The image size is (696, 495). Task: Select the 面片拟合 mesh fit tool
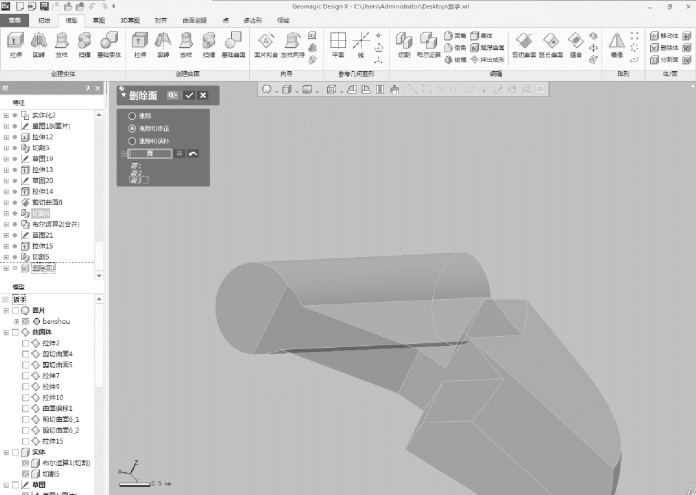point(264,43)
